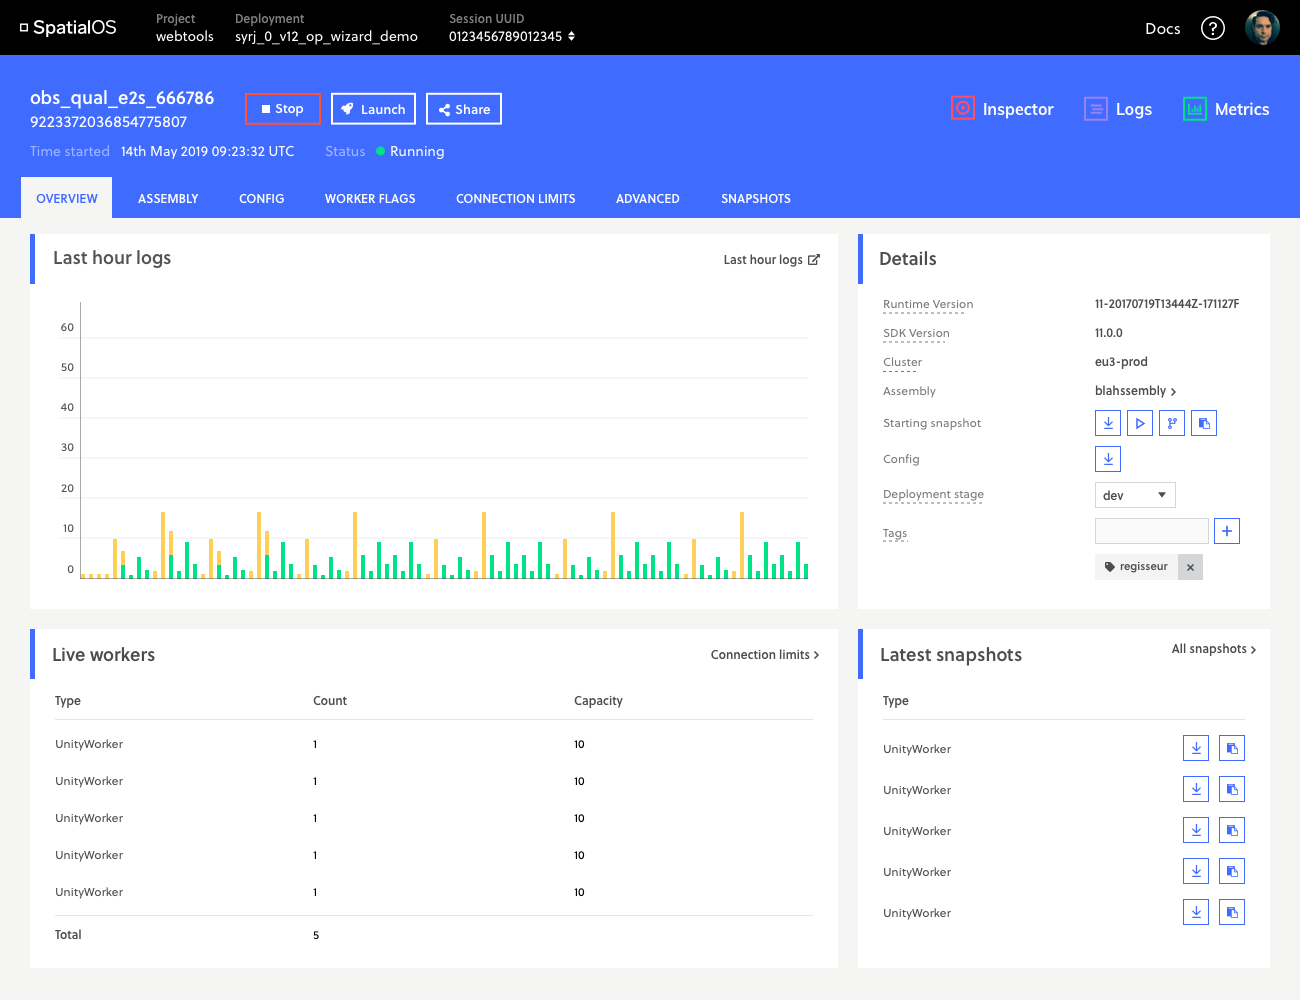Image resolution: width=1300 pixels, height=1000 pixels.
Task: Open the help question mark icon
Action: (1213, 28)
